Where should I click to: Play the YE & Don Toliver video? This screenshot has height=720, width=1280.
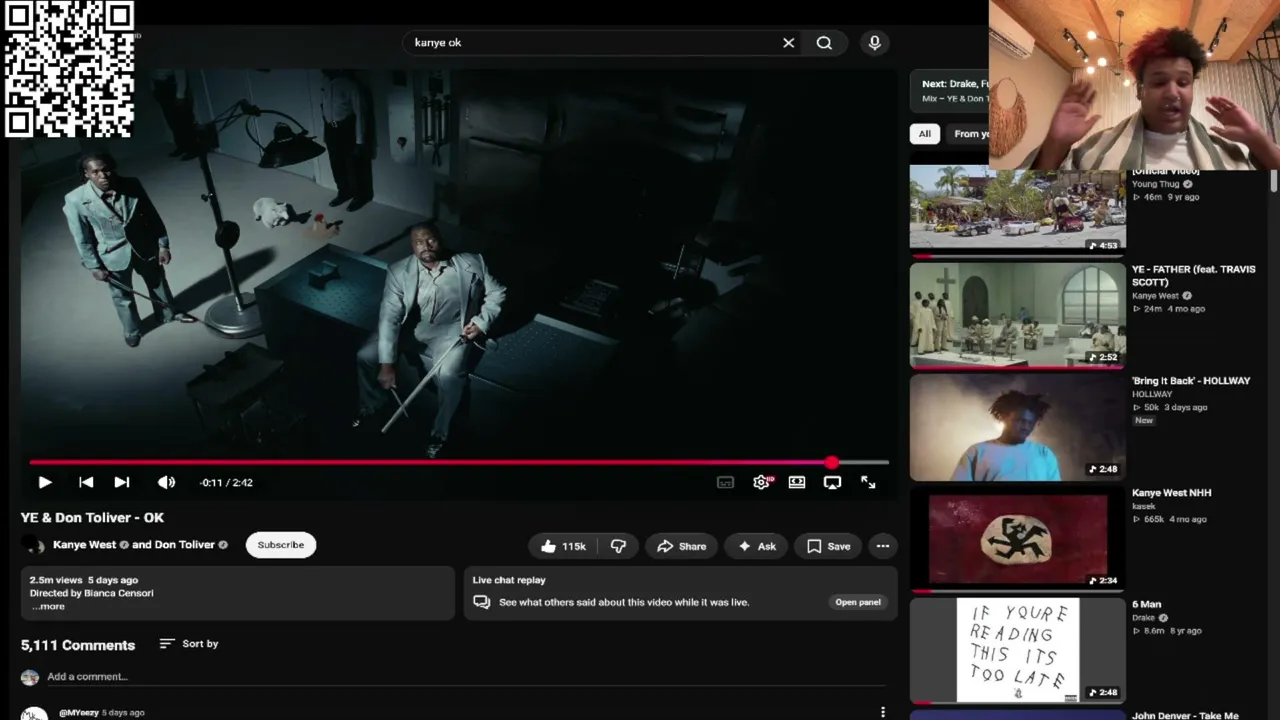[x=45, y=482]
